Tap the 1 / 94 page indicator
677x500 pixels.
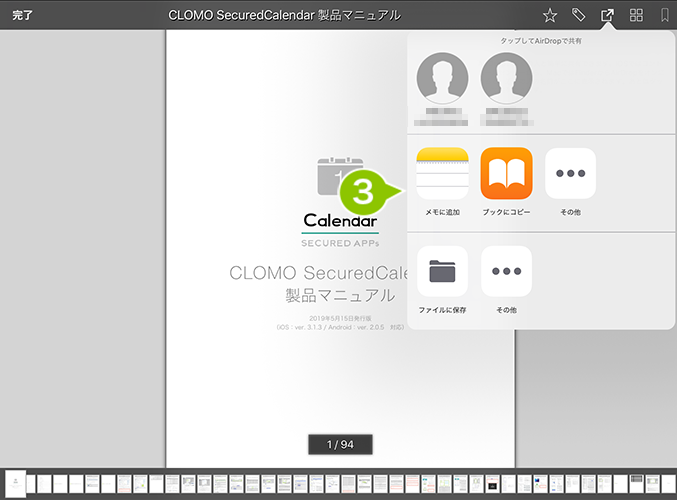pos(340,444)
